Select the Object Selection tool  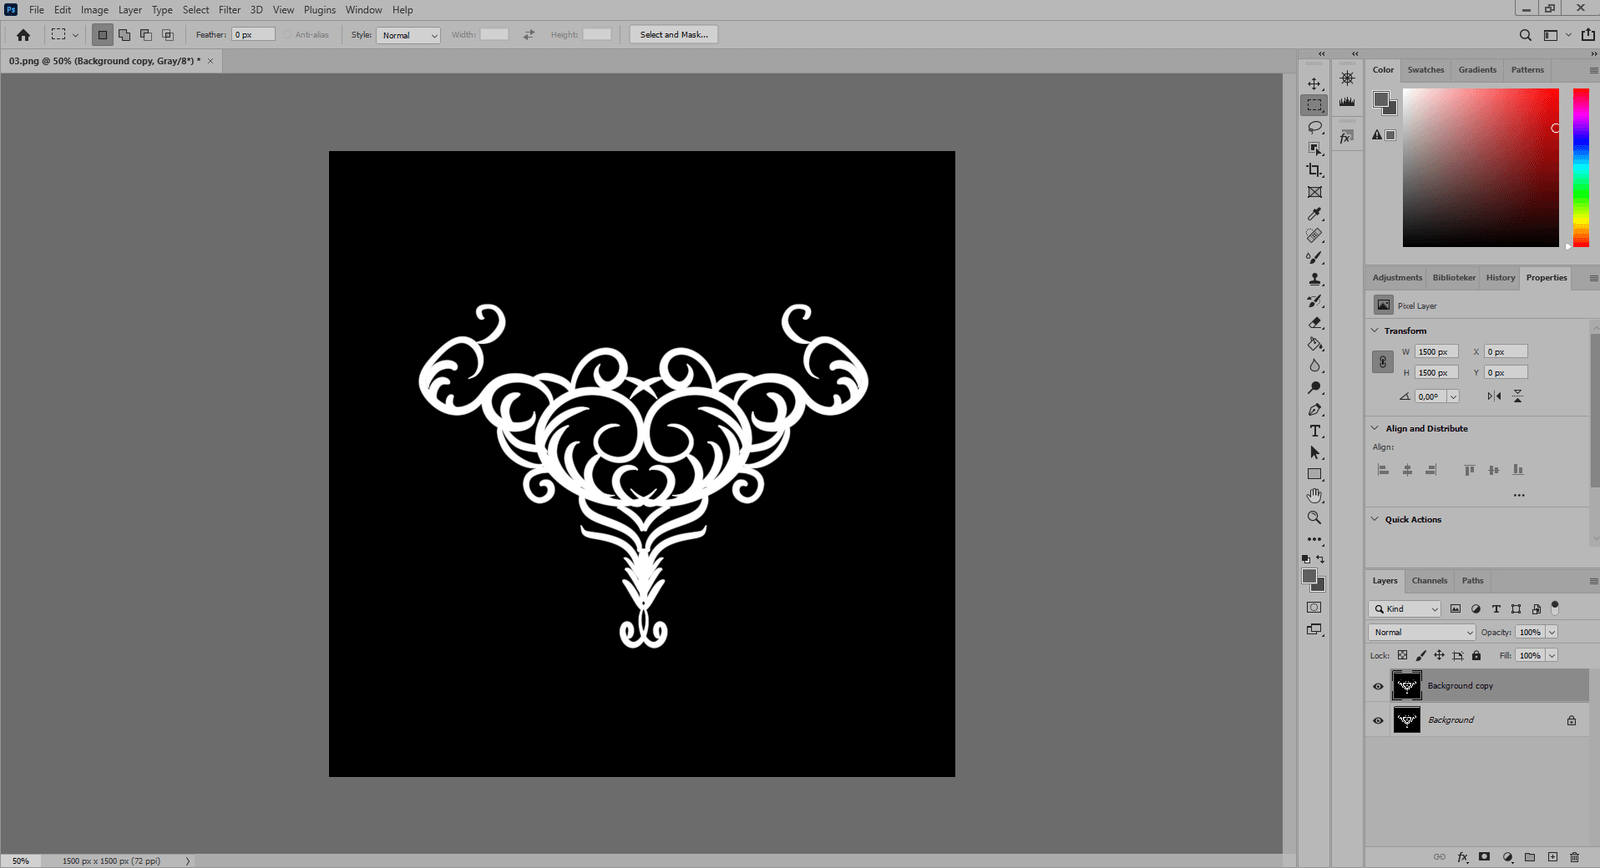pyautogui.click(x=1314, y=149)
